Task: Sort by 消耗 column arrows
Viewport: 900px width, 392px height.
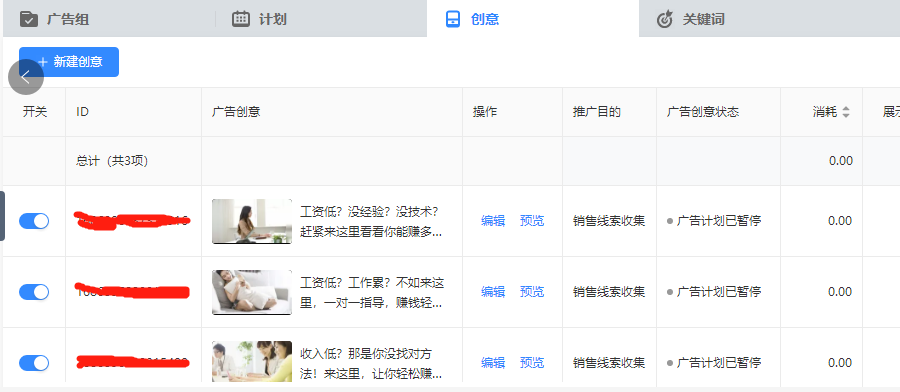Action: click(x=845, y=112)
